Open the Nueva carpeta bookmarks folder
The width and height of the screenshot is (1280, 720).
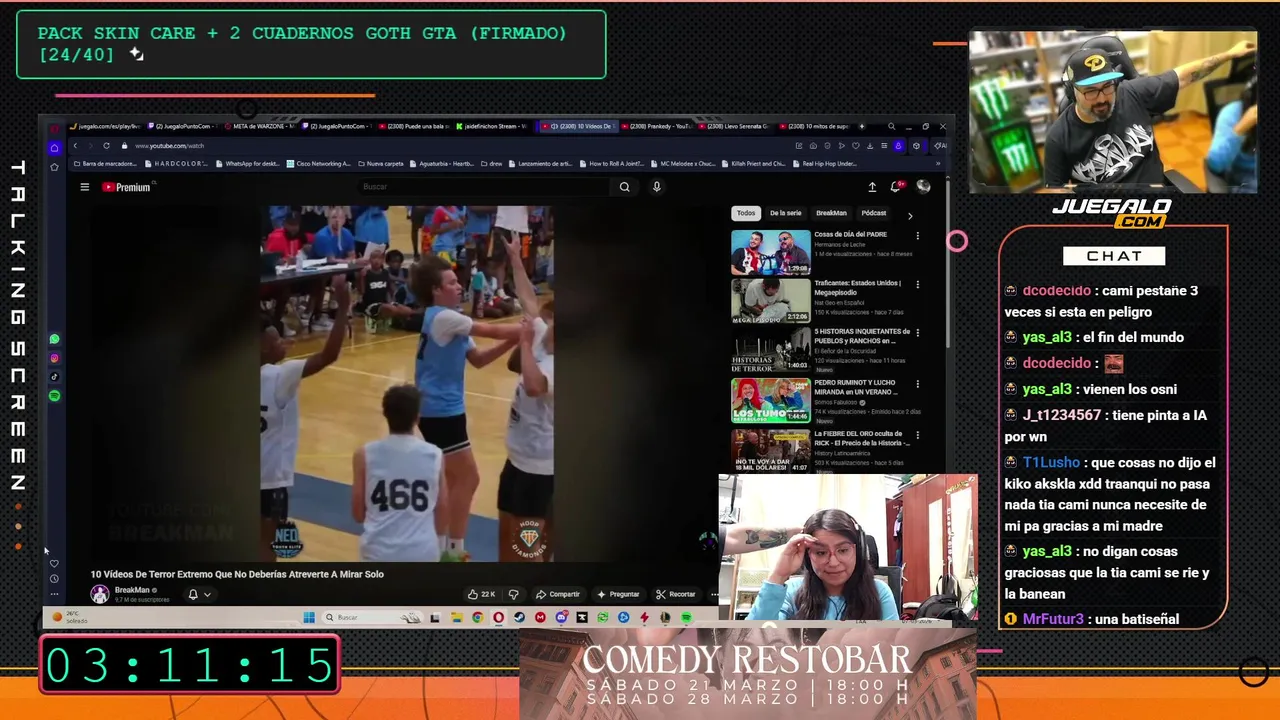(382, 164)
